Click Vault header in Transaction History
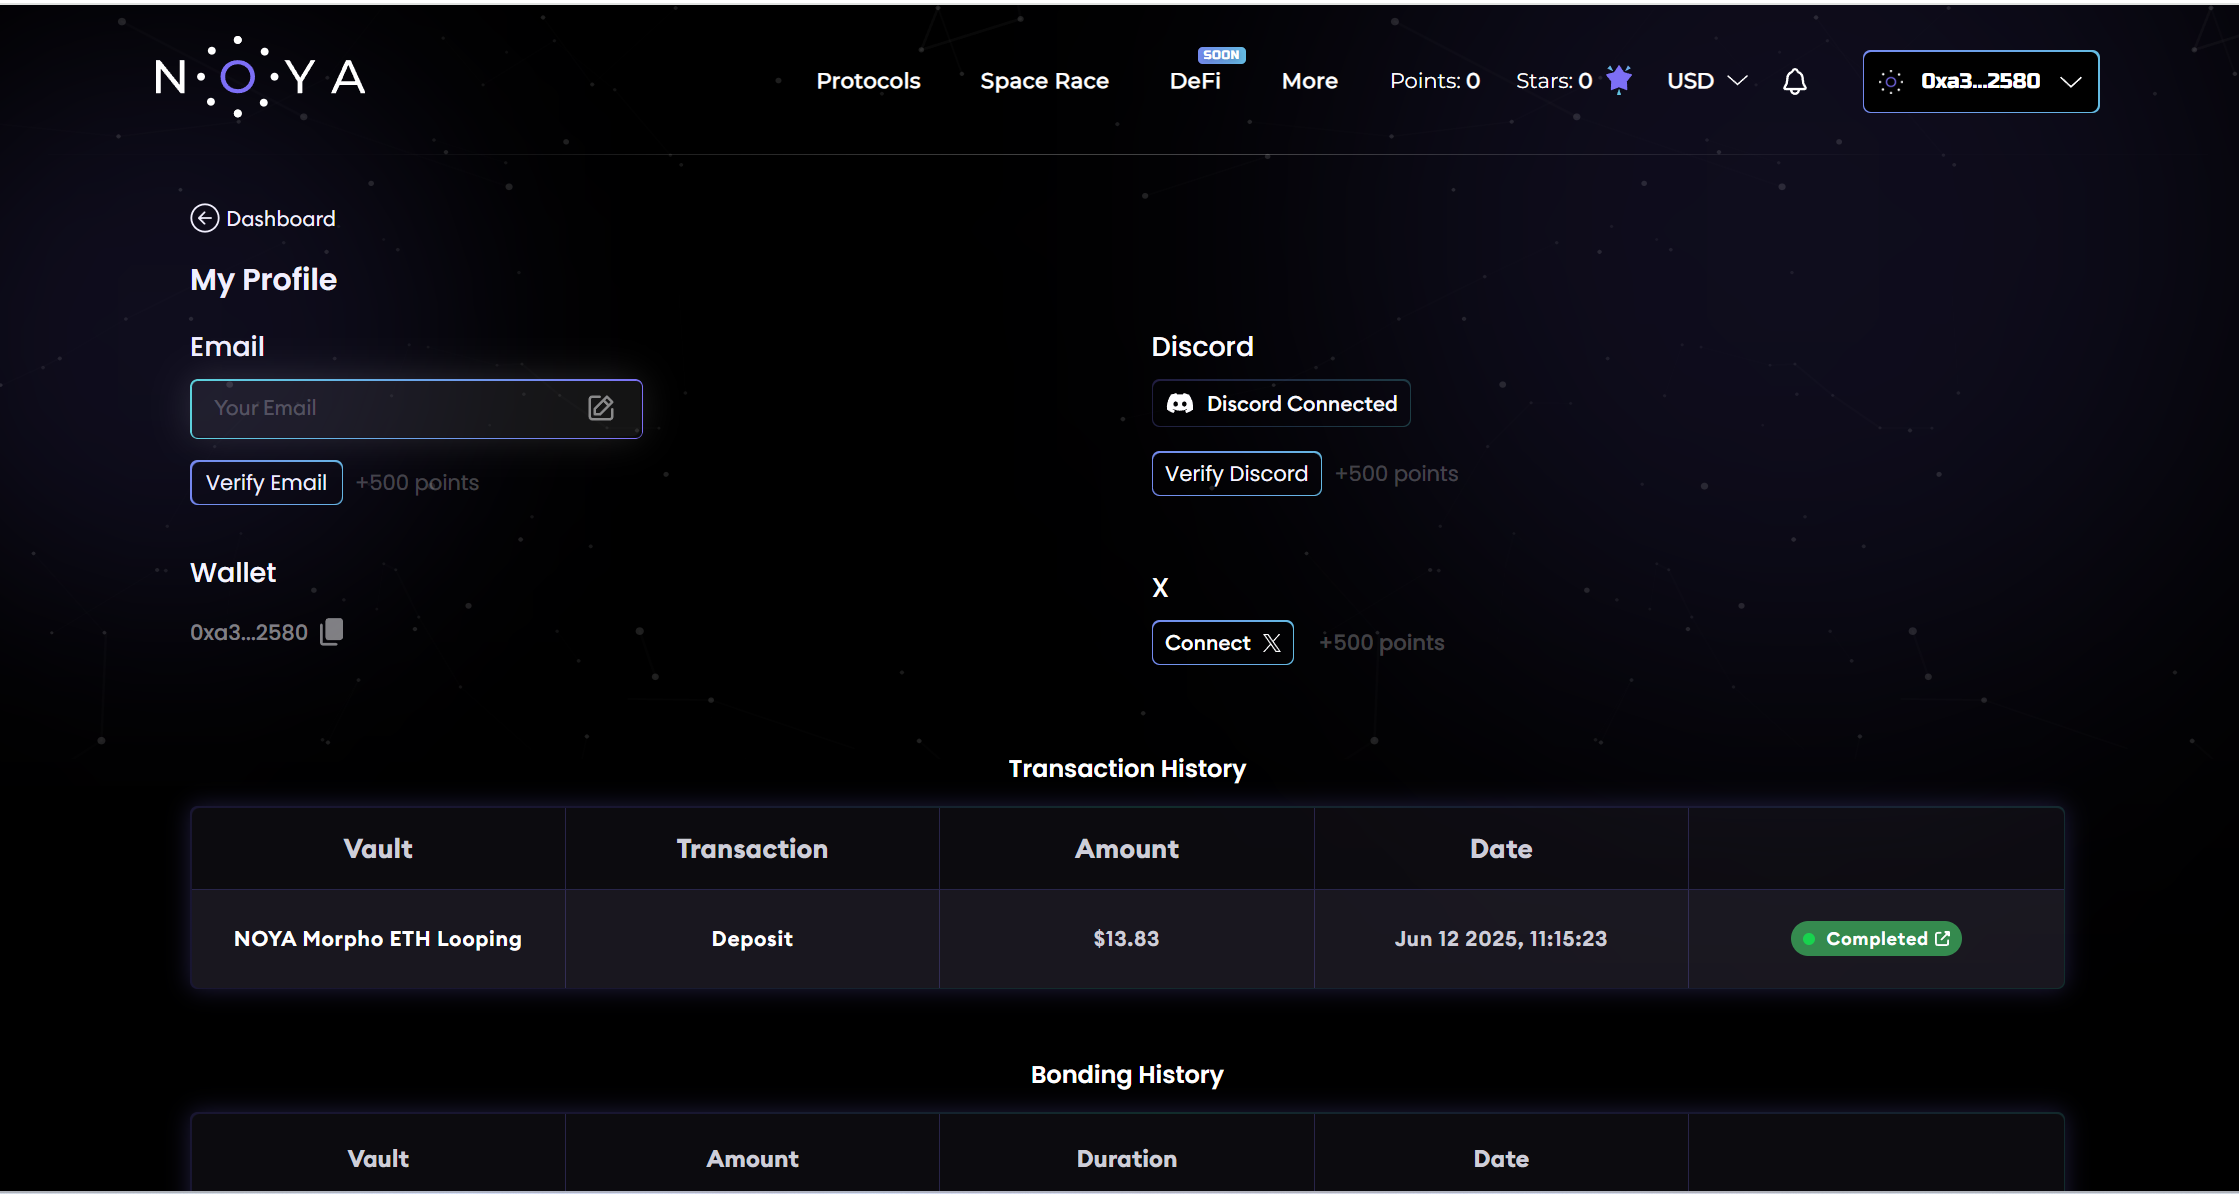Image resolution: width=2239 pixels, height=1194 pixels. [x=378, y=848]
